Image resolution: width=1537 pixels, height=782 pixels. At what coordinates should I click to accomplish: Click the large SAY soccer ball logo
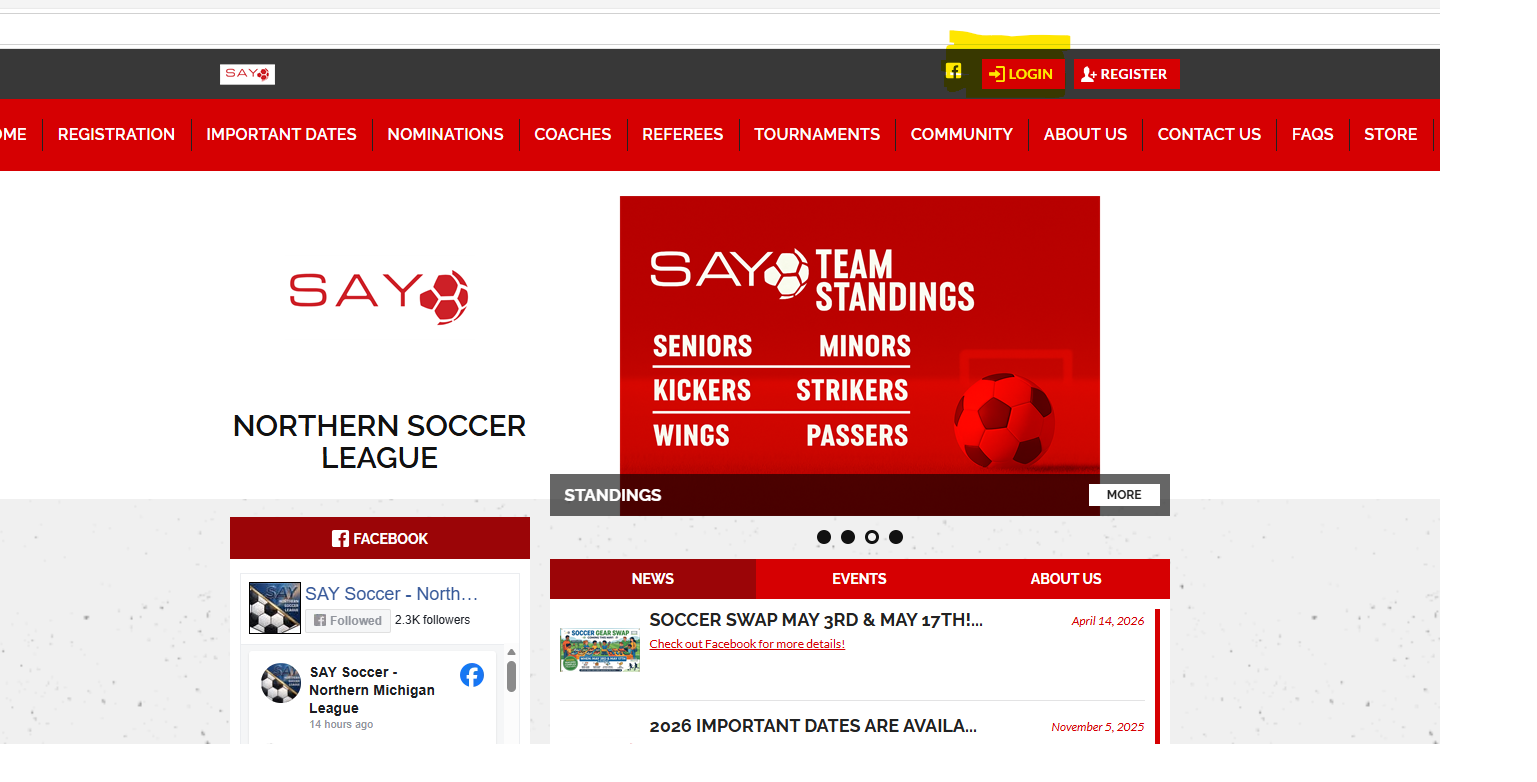pos(379,297)
